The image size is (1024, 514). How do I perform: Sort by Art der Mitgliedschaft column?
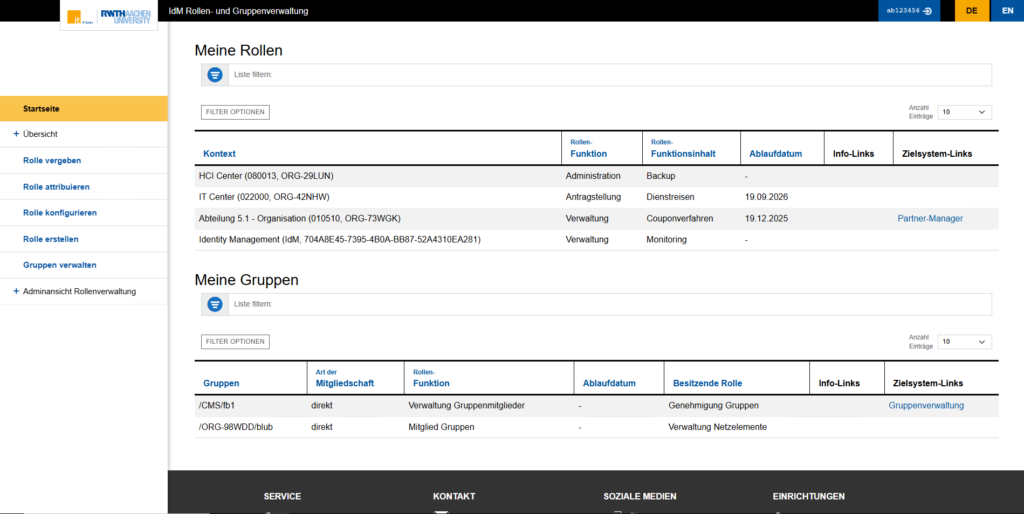(x=345, y=379)
